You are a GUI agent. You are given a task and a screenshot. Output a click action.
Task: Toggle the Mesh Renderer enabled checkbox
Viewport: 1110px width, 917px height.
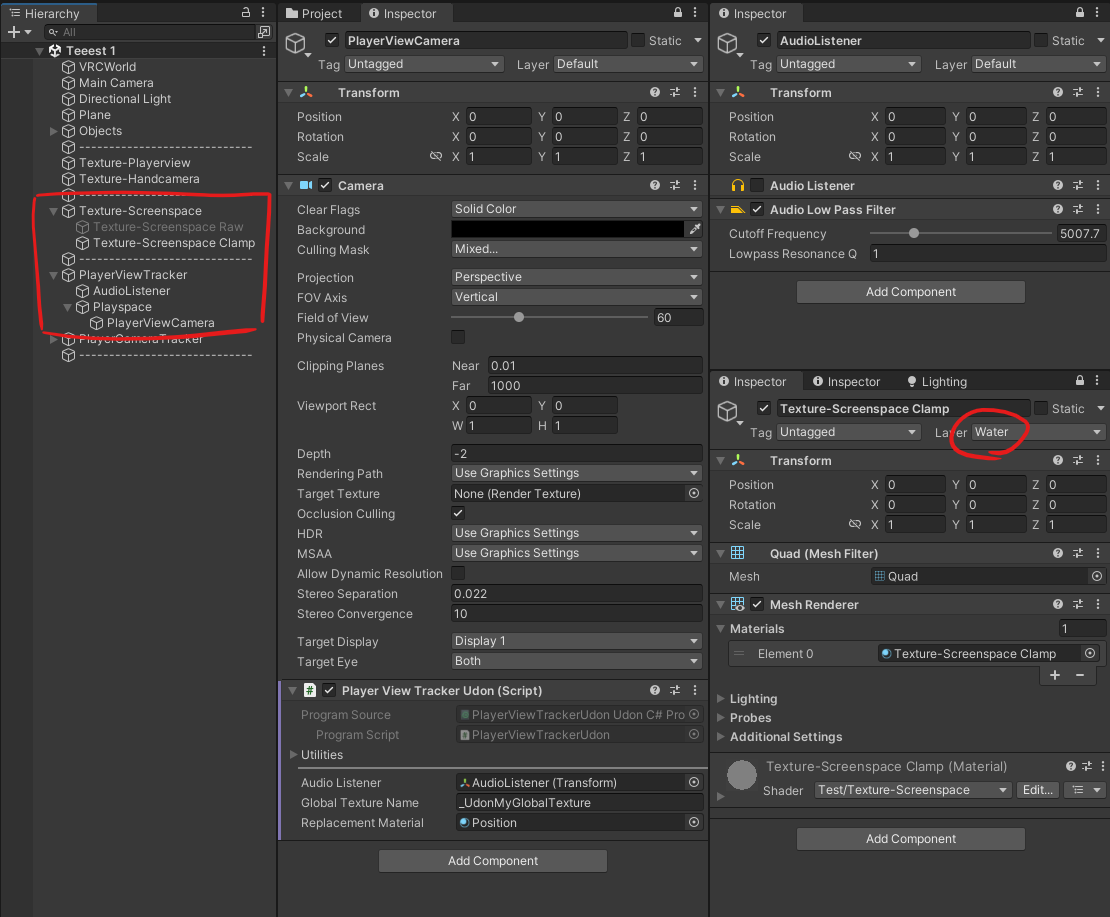click(x=757, y=604)
